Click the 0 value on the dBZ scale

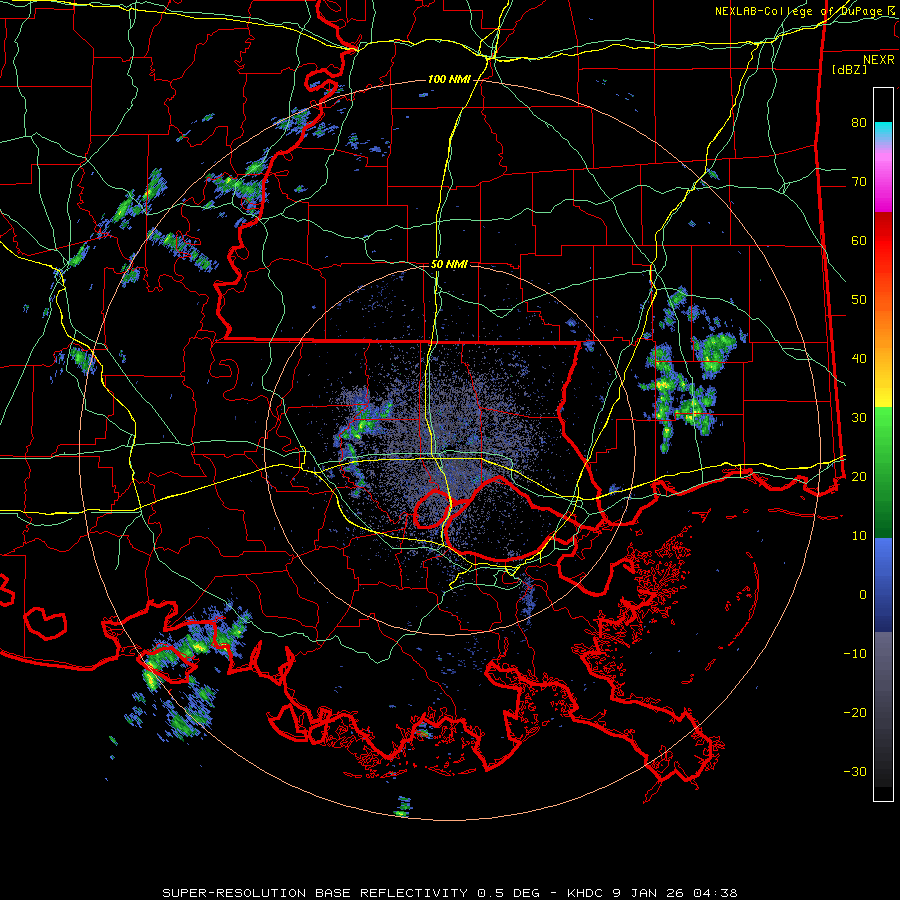pos(863,595)
